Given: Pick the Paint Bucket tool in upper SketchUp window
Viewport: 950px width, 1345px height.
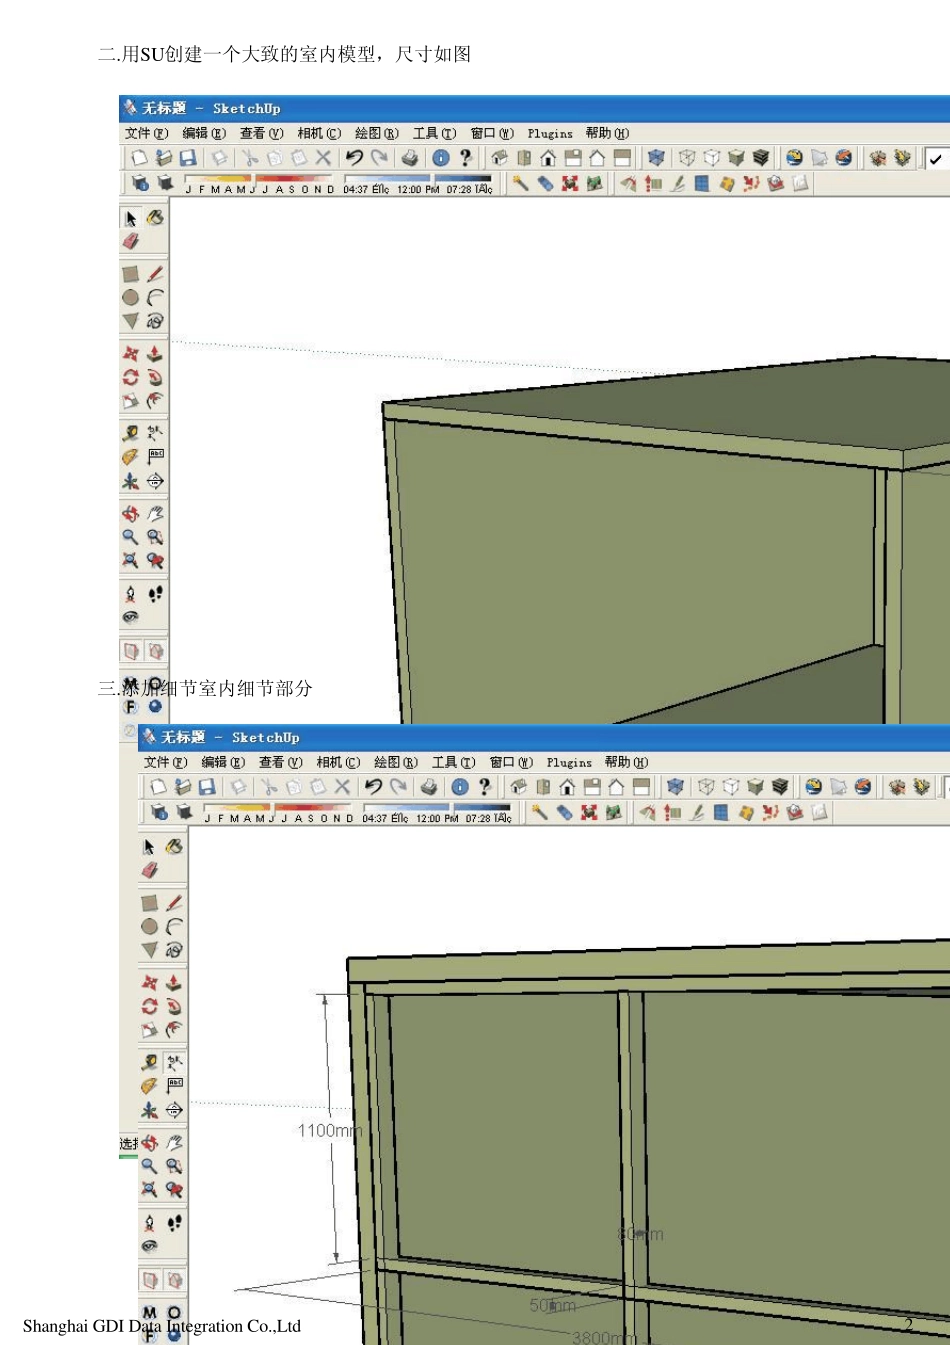Looking at the screenshot, I should tap(155, 217).
